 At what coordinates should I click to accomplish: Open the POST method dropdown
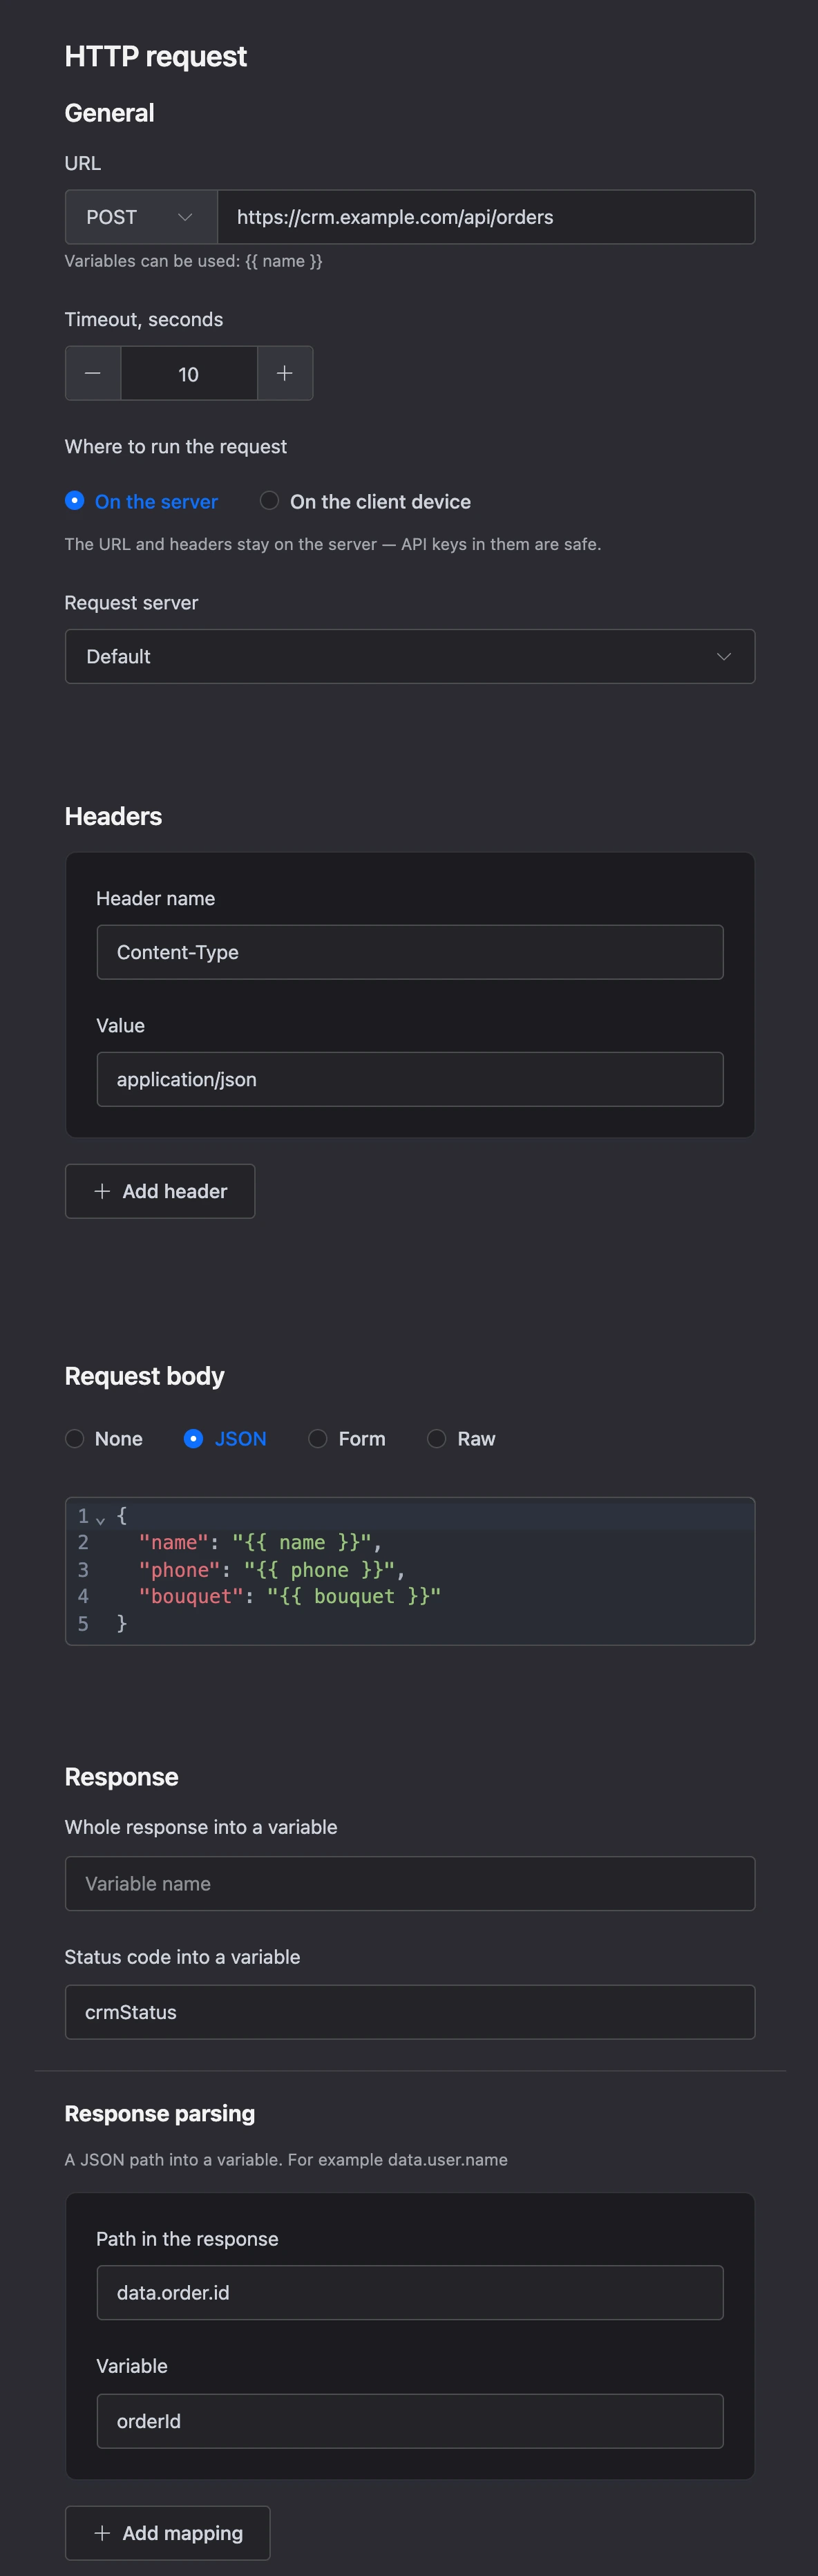pos(141,217)
